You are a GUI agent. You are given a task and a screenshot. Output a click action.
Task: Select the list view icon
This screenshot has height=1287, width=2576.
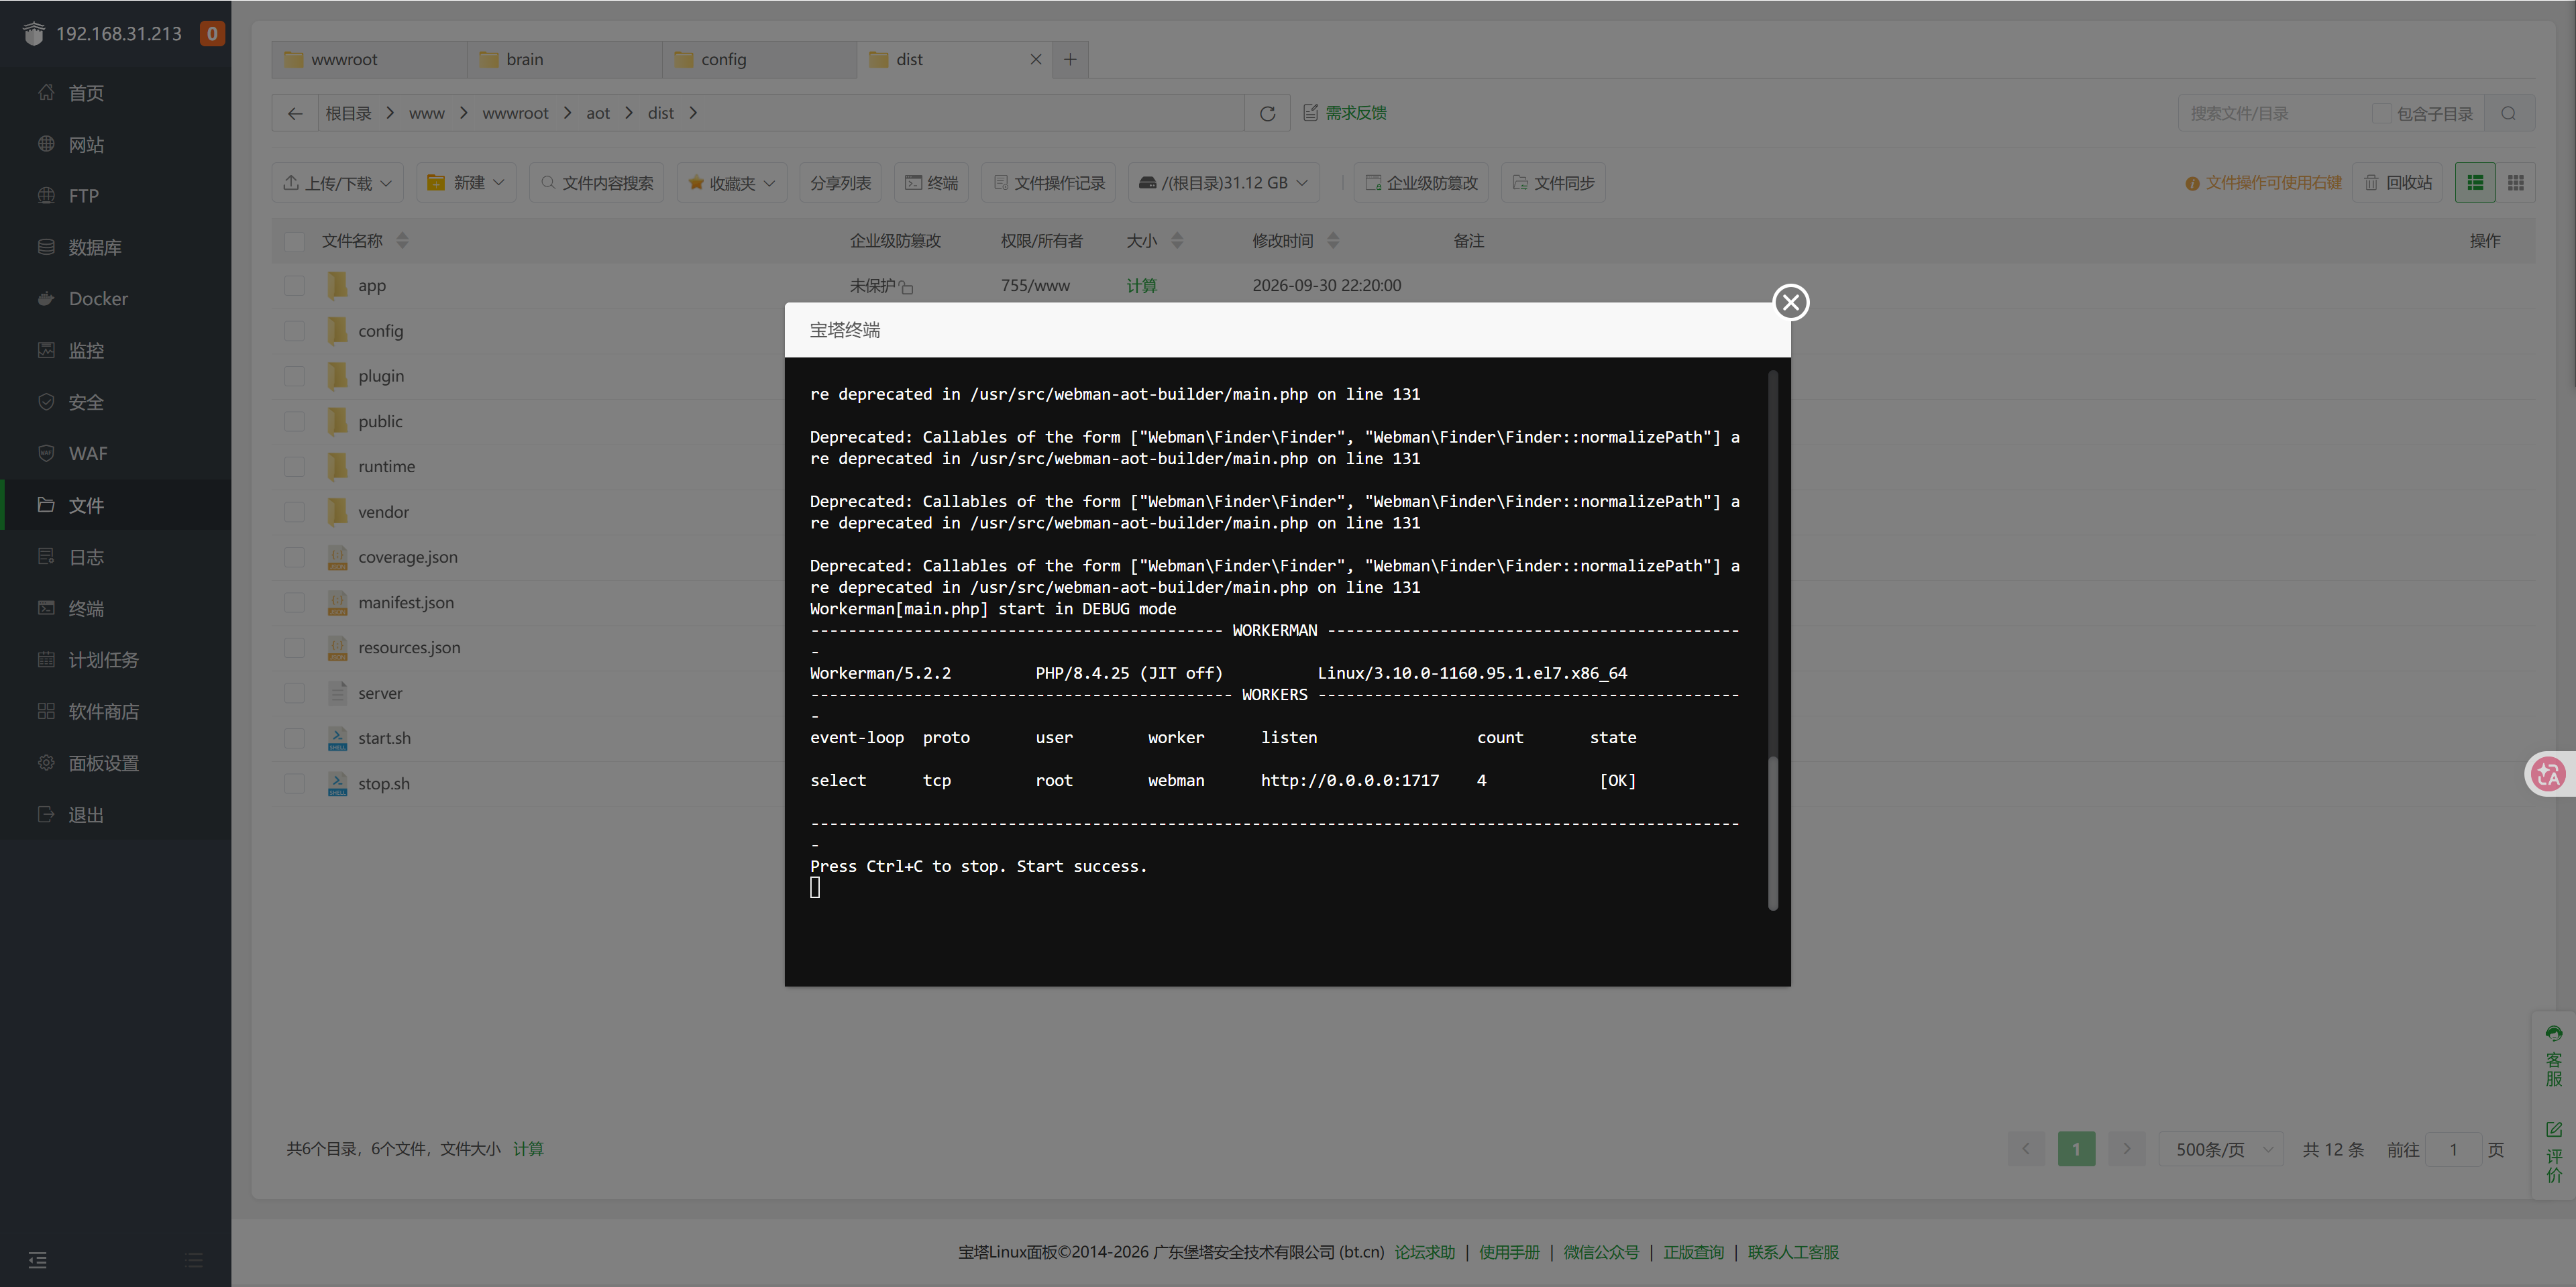pyautogui.click(x=2475, y=183)
